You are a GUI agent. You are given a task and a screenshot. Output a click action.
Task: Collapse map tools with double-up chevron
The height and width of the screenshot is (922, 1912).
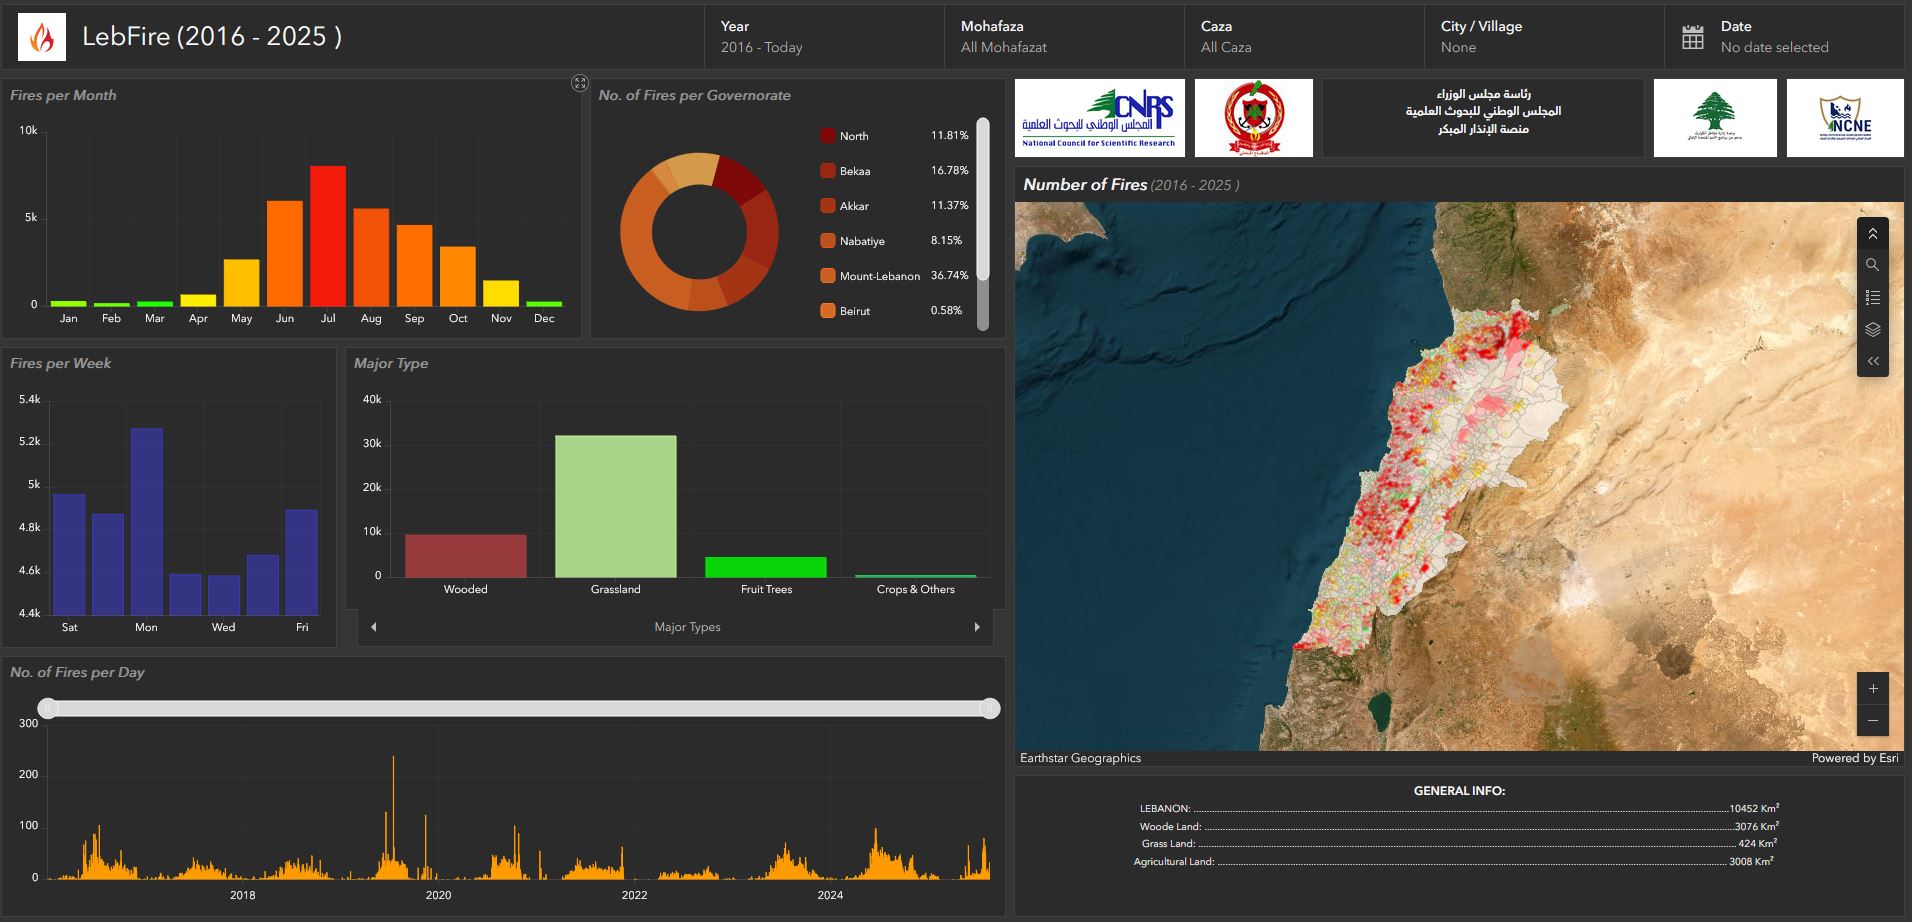[1872, 234]
